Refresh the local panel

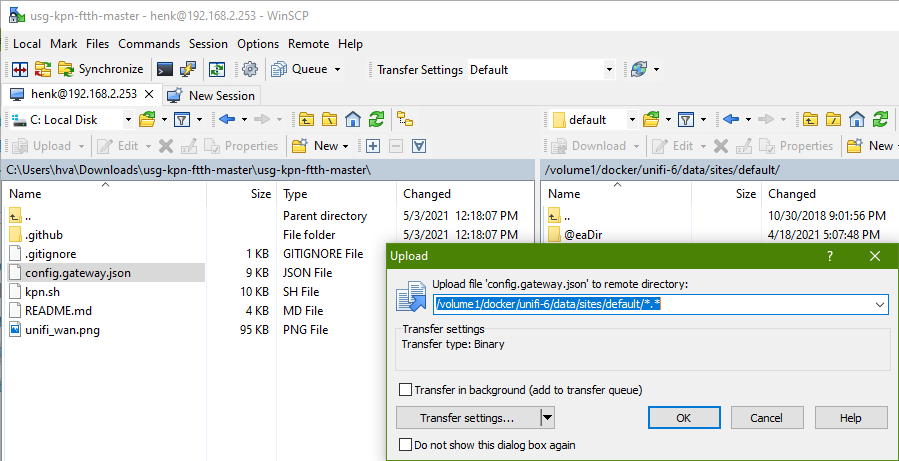[376, 120]
